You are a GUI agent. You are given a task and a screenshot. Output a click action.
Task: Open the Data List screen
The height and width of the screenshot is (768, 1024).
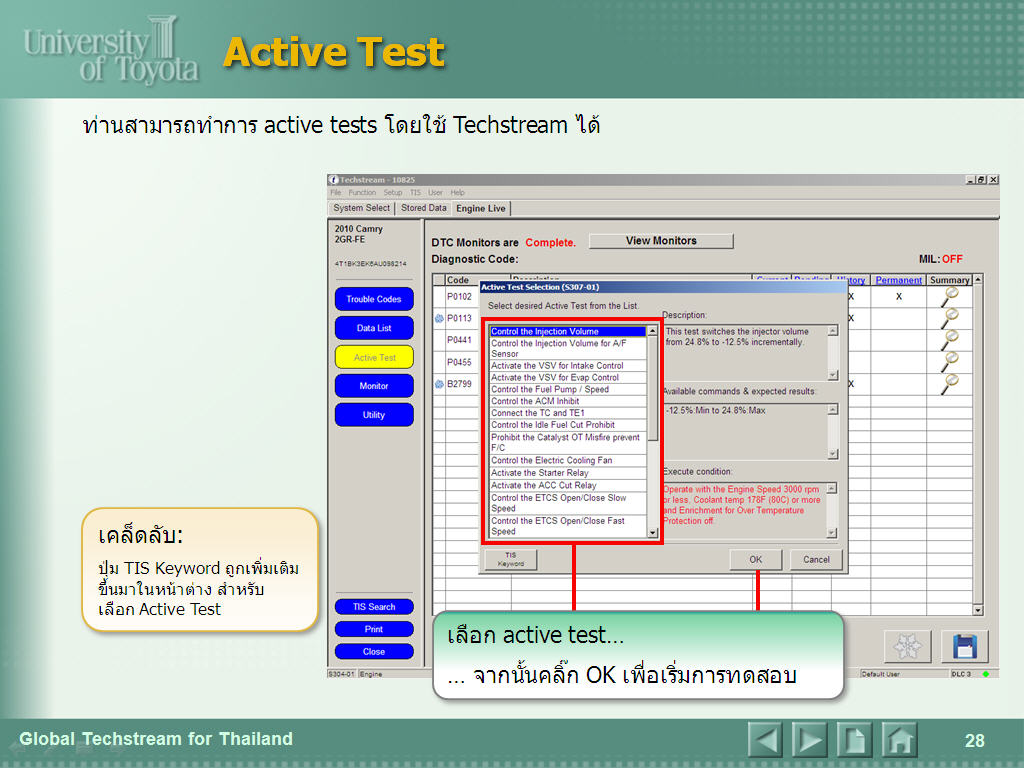[x=374, y=328]
